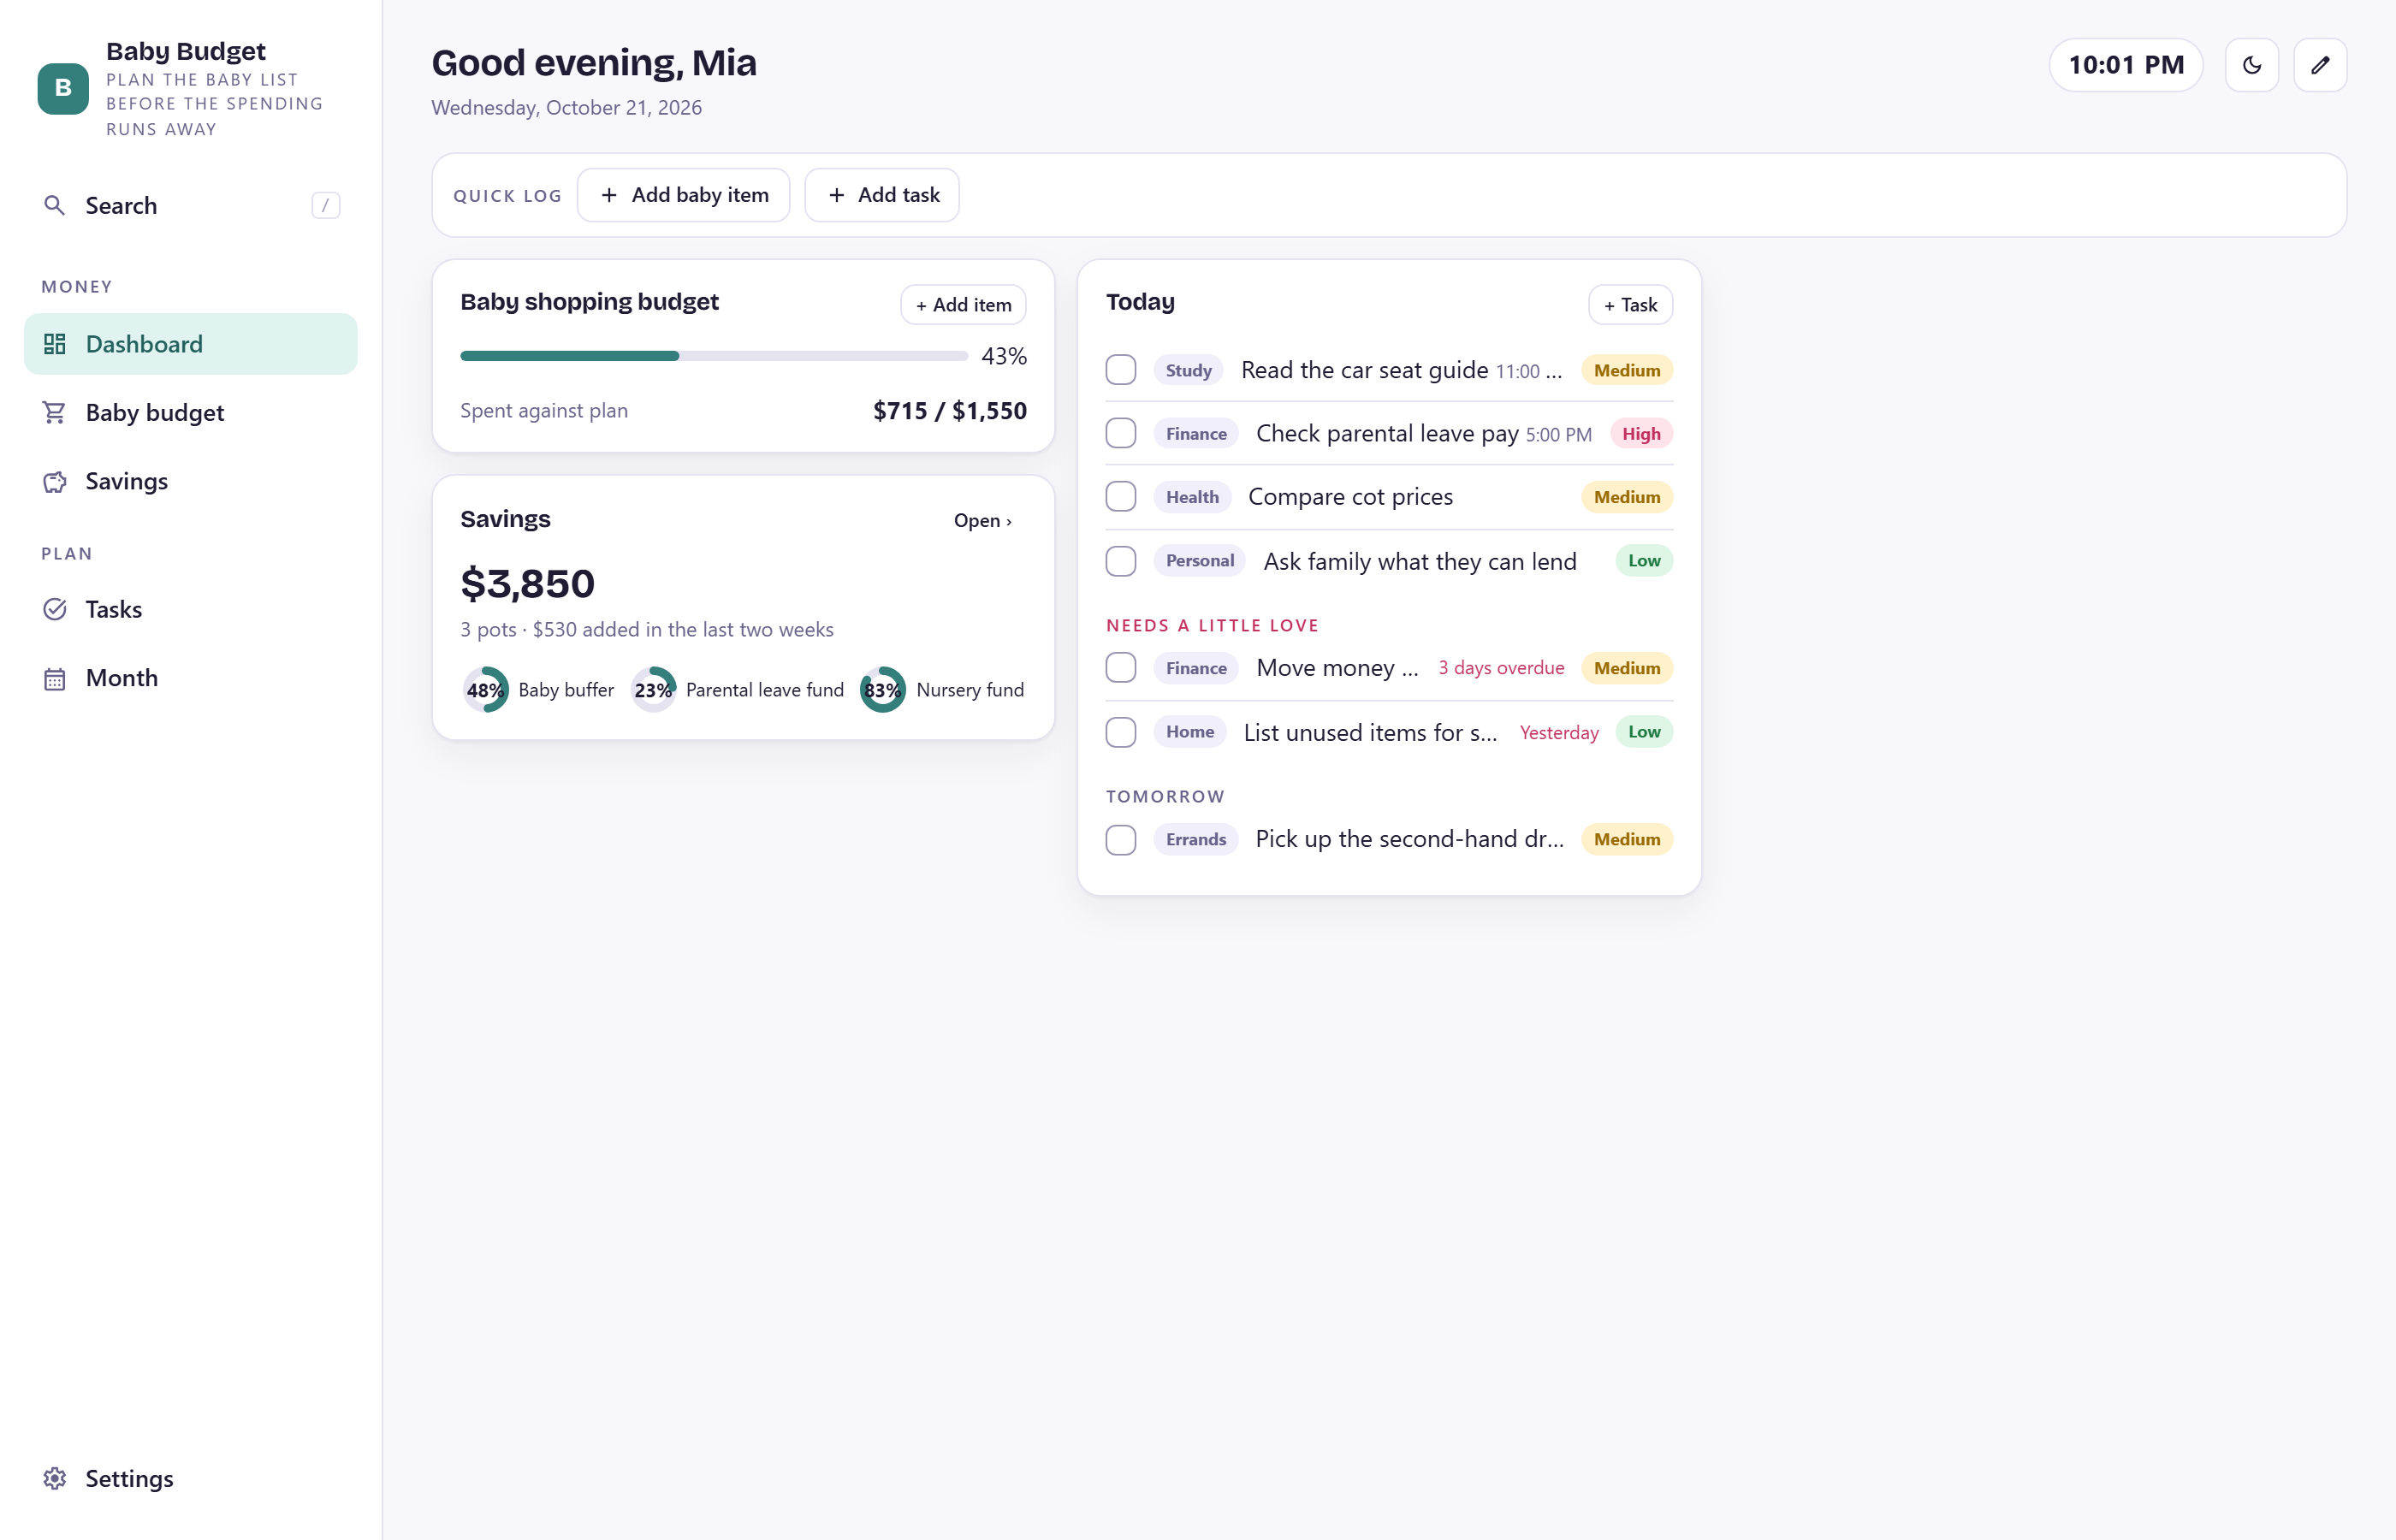Image resolution: width=2396 pixels, height=1540 pixels.
Task: Check off the overdue Move money task
Action: point(1121,668)
